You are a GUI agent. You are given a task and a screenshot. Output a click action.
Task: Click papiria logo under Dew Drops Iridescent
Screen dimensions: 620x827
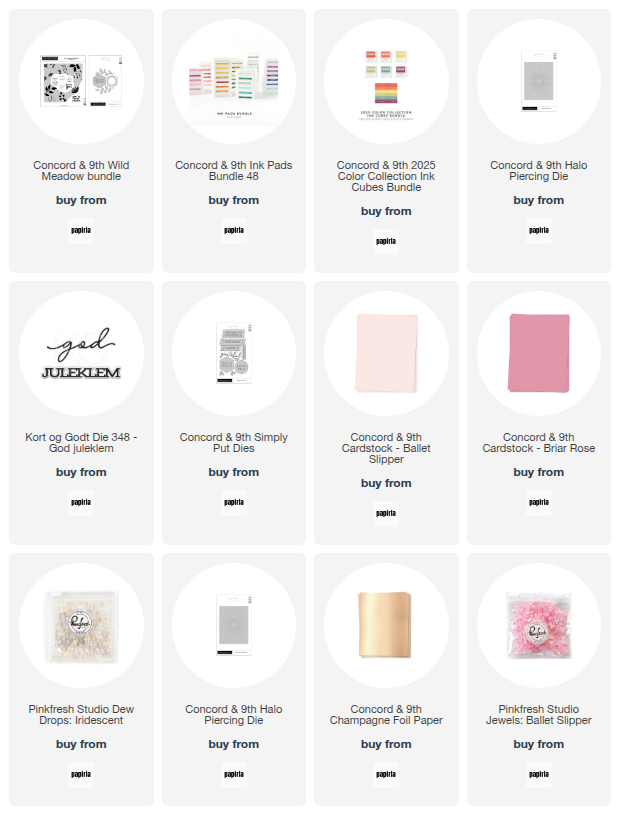click(x=81, y=775)
